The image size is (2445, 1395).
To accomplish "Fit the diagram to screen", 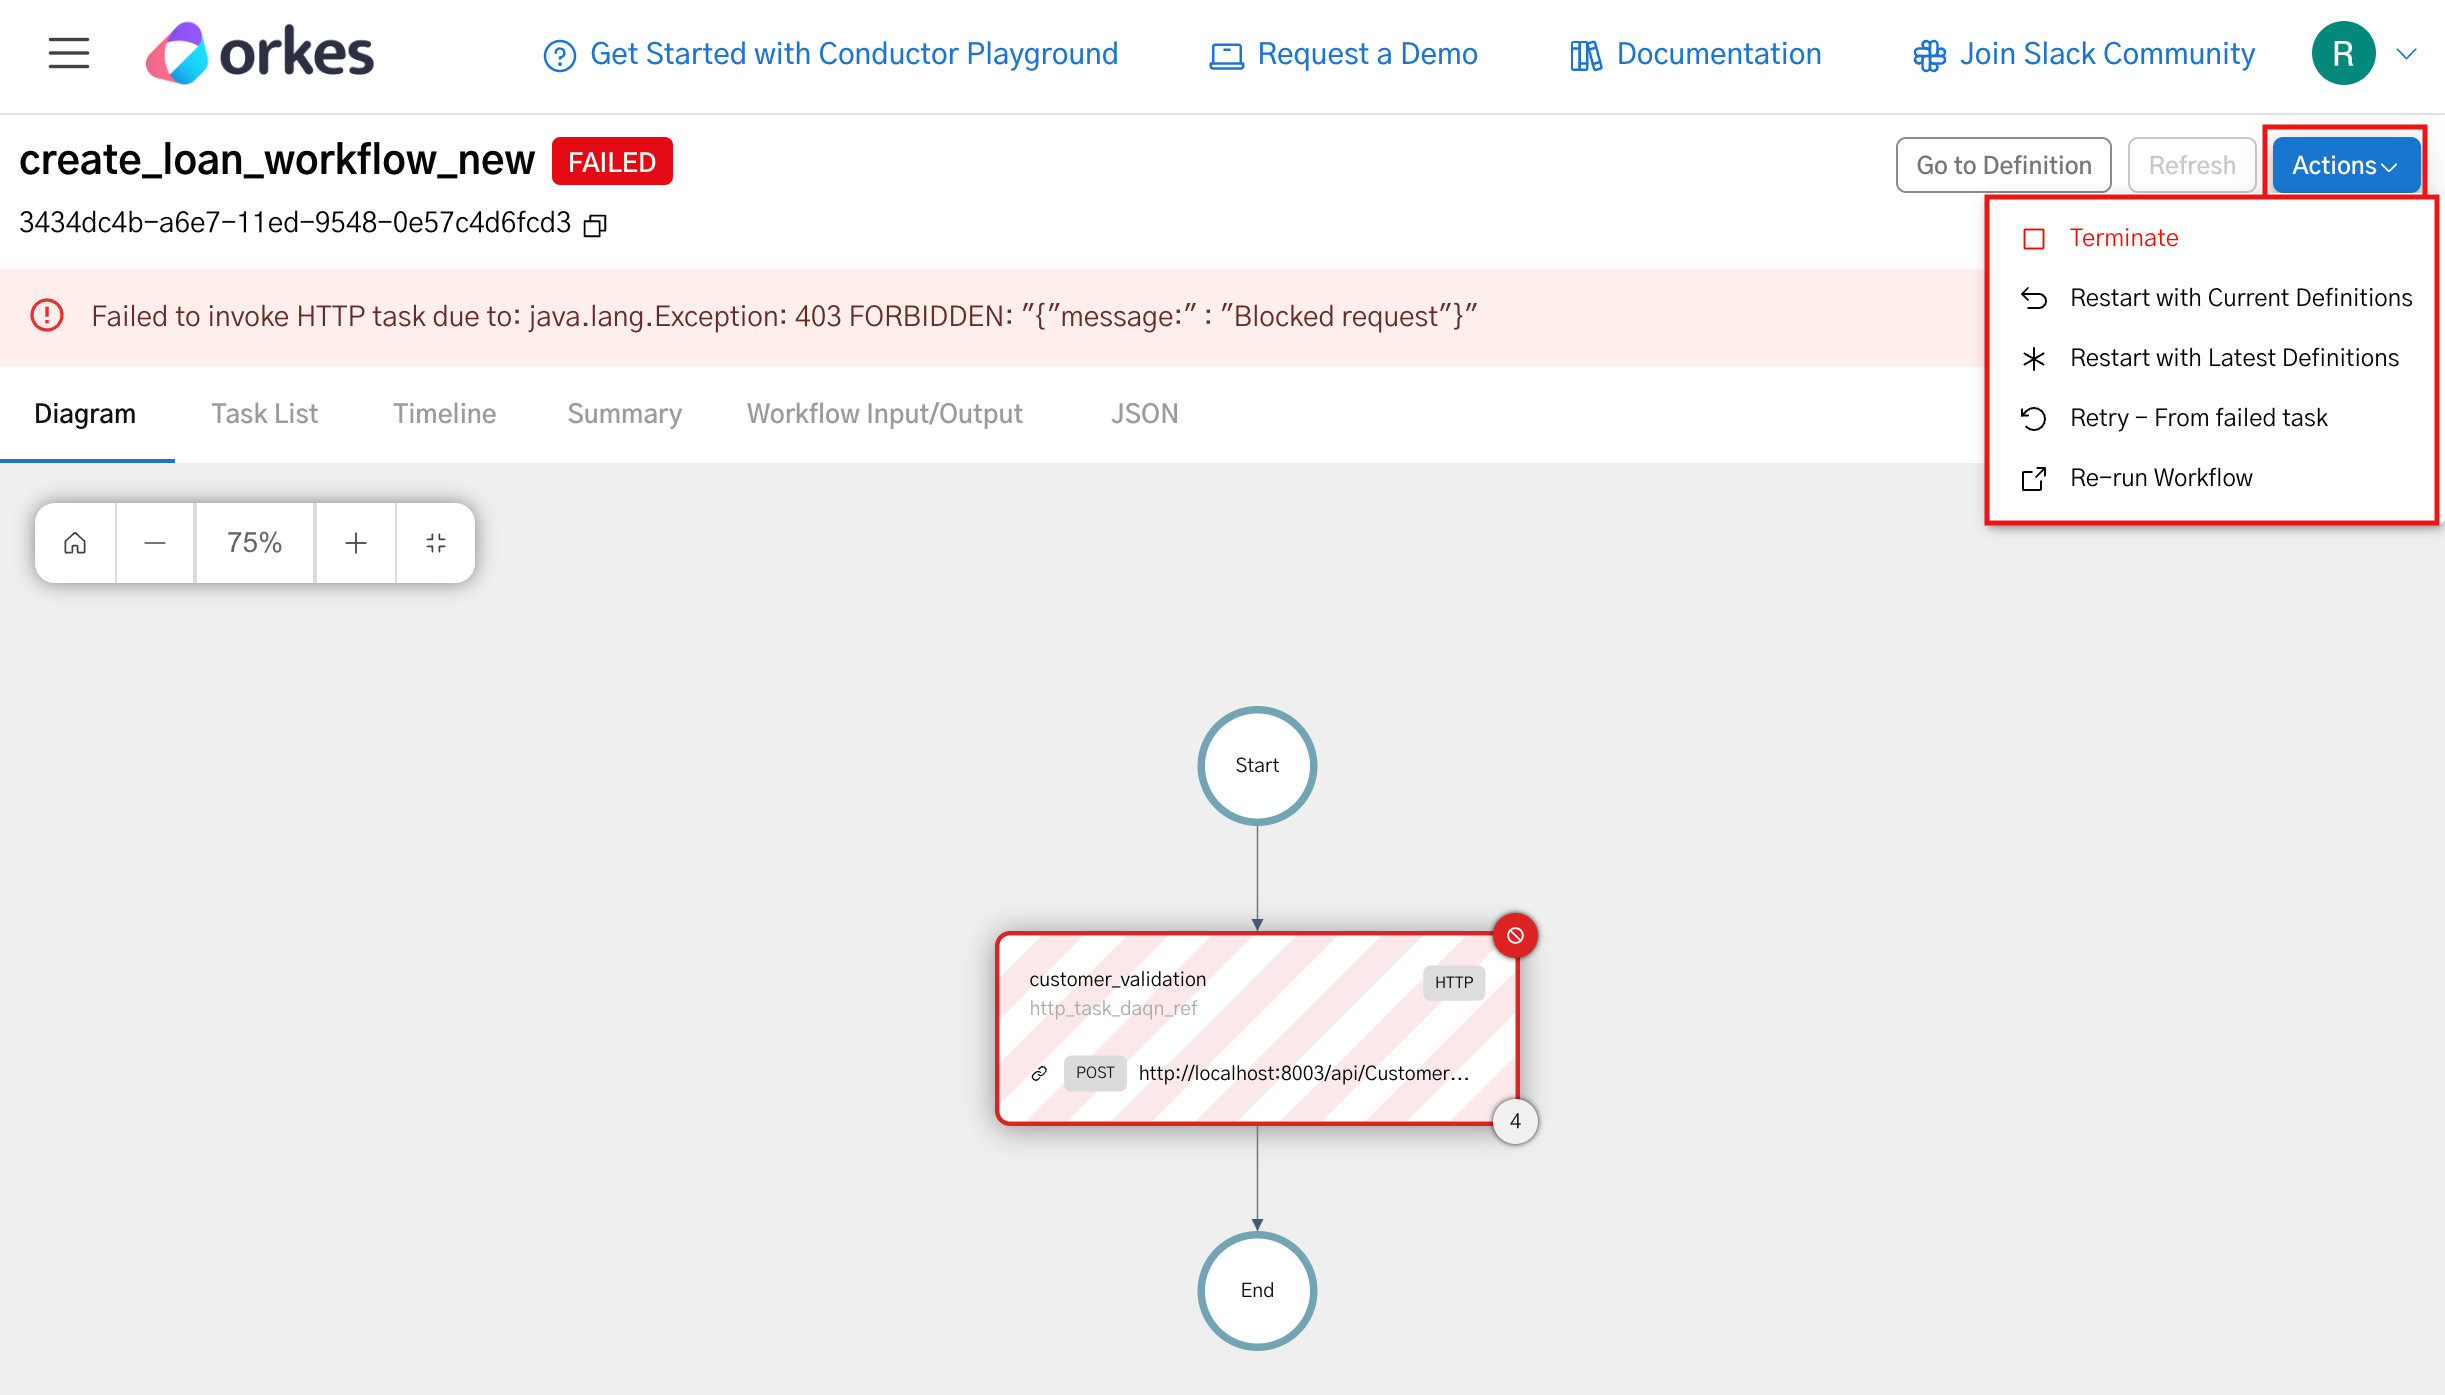I will [435, 542].
